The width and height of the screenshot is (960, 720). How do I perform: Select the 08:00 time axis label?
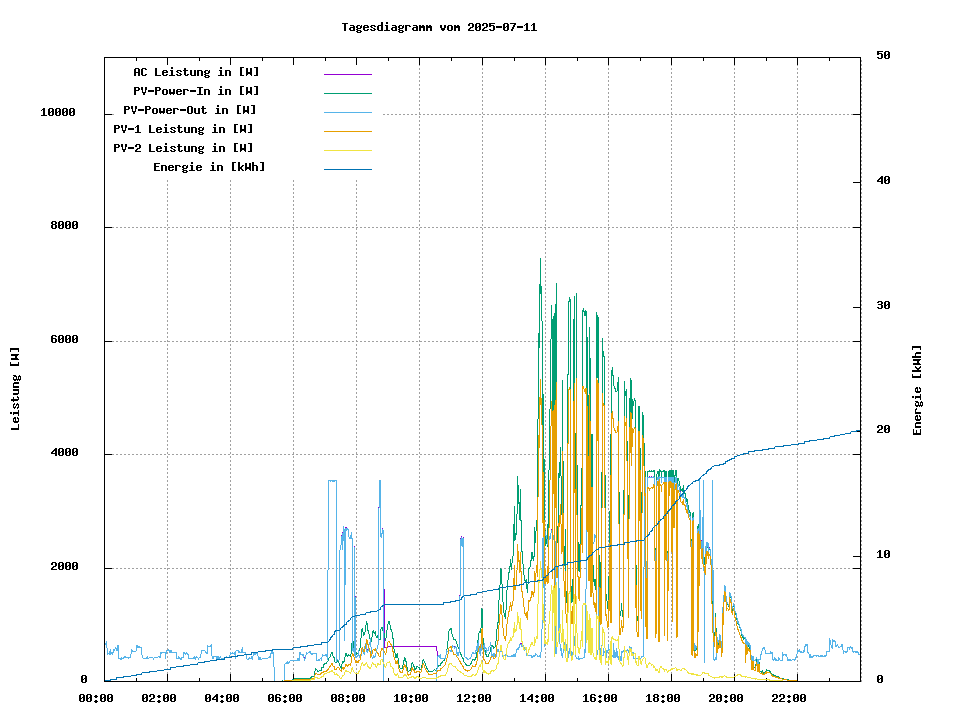click(348, 697)
